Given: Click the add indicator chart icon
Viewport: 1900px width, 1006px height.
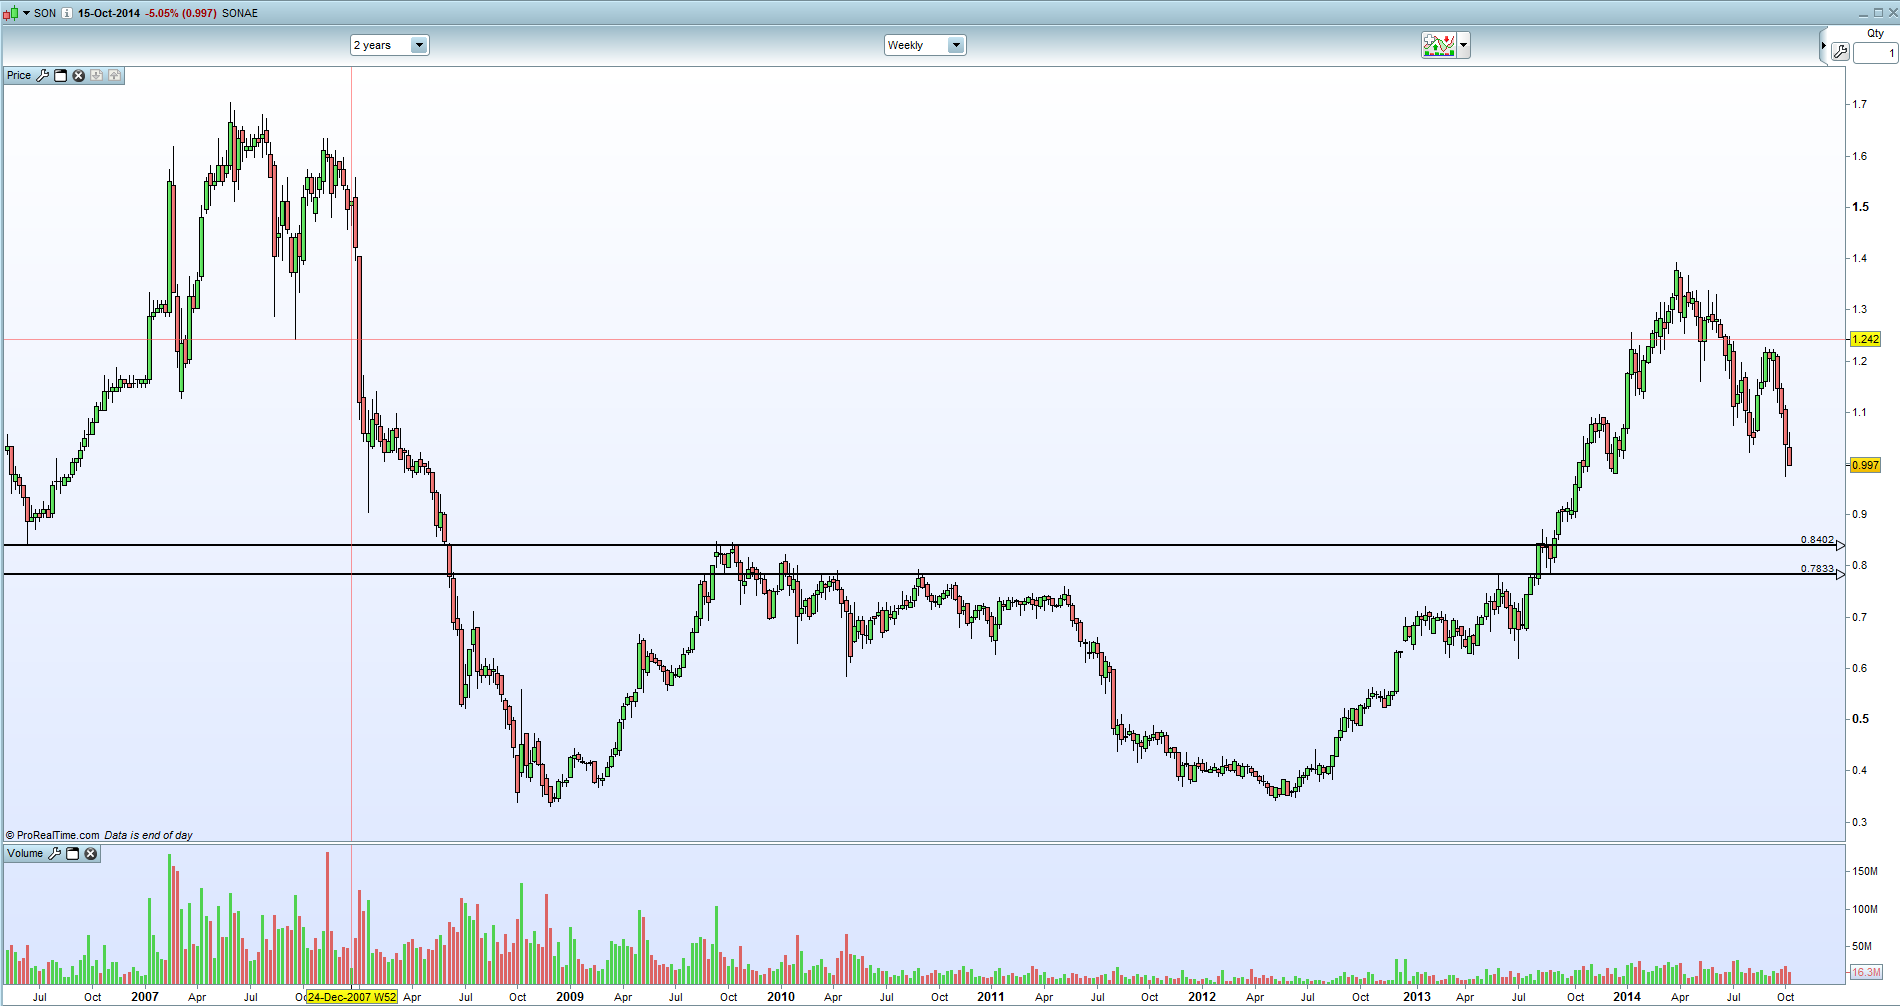Looking at the screenshot, I should (x=1439, y=45).
